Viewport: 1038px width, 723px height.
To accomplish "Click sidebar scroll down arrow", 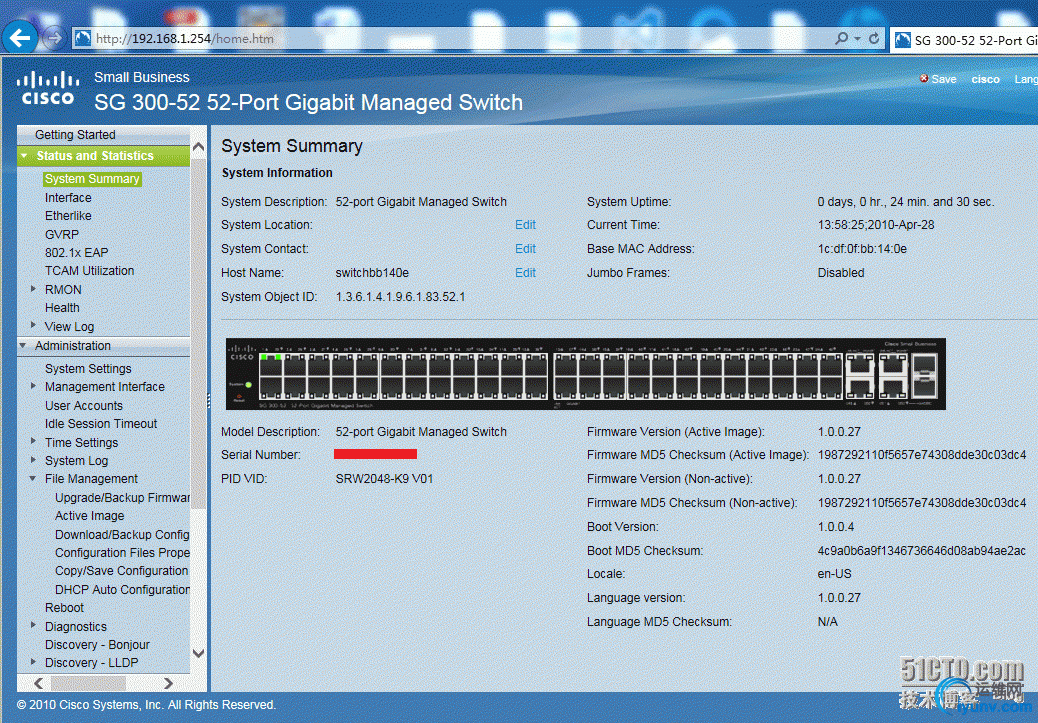I will click(x=198, y=653).
